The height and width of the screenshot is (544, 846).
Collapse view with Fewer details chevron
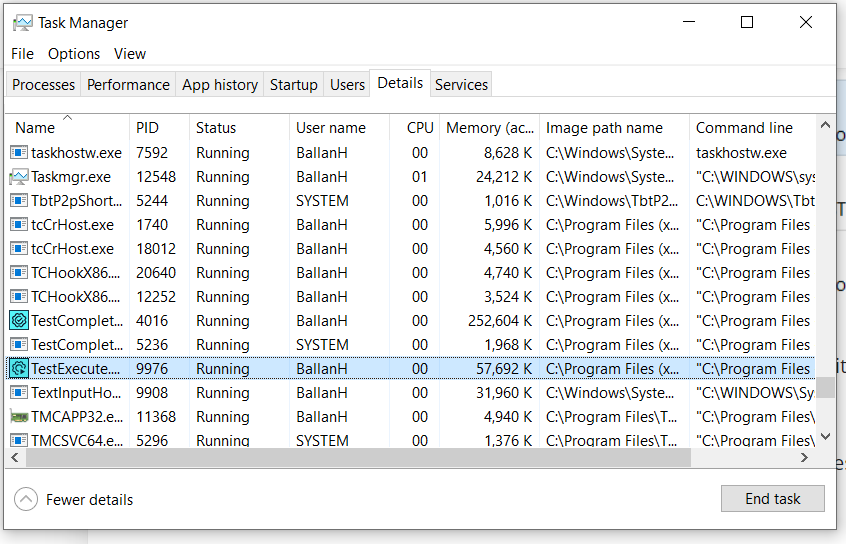coord(26,499)
